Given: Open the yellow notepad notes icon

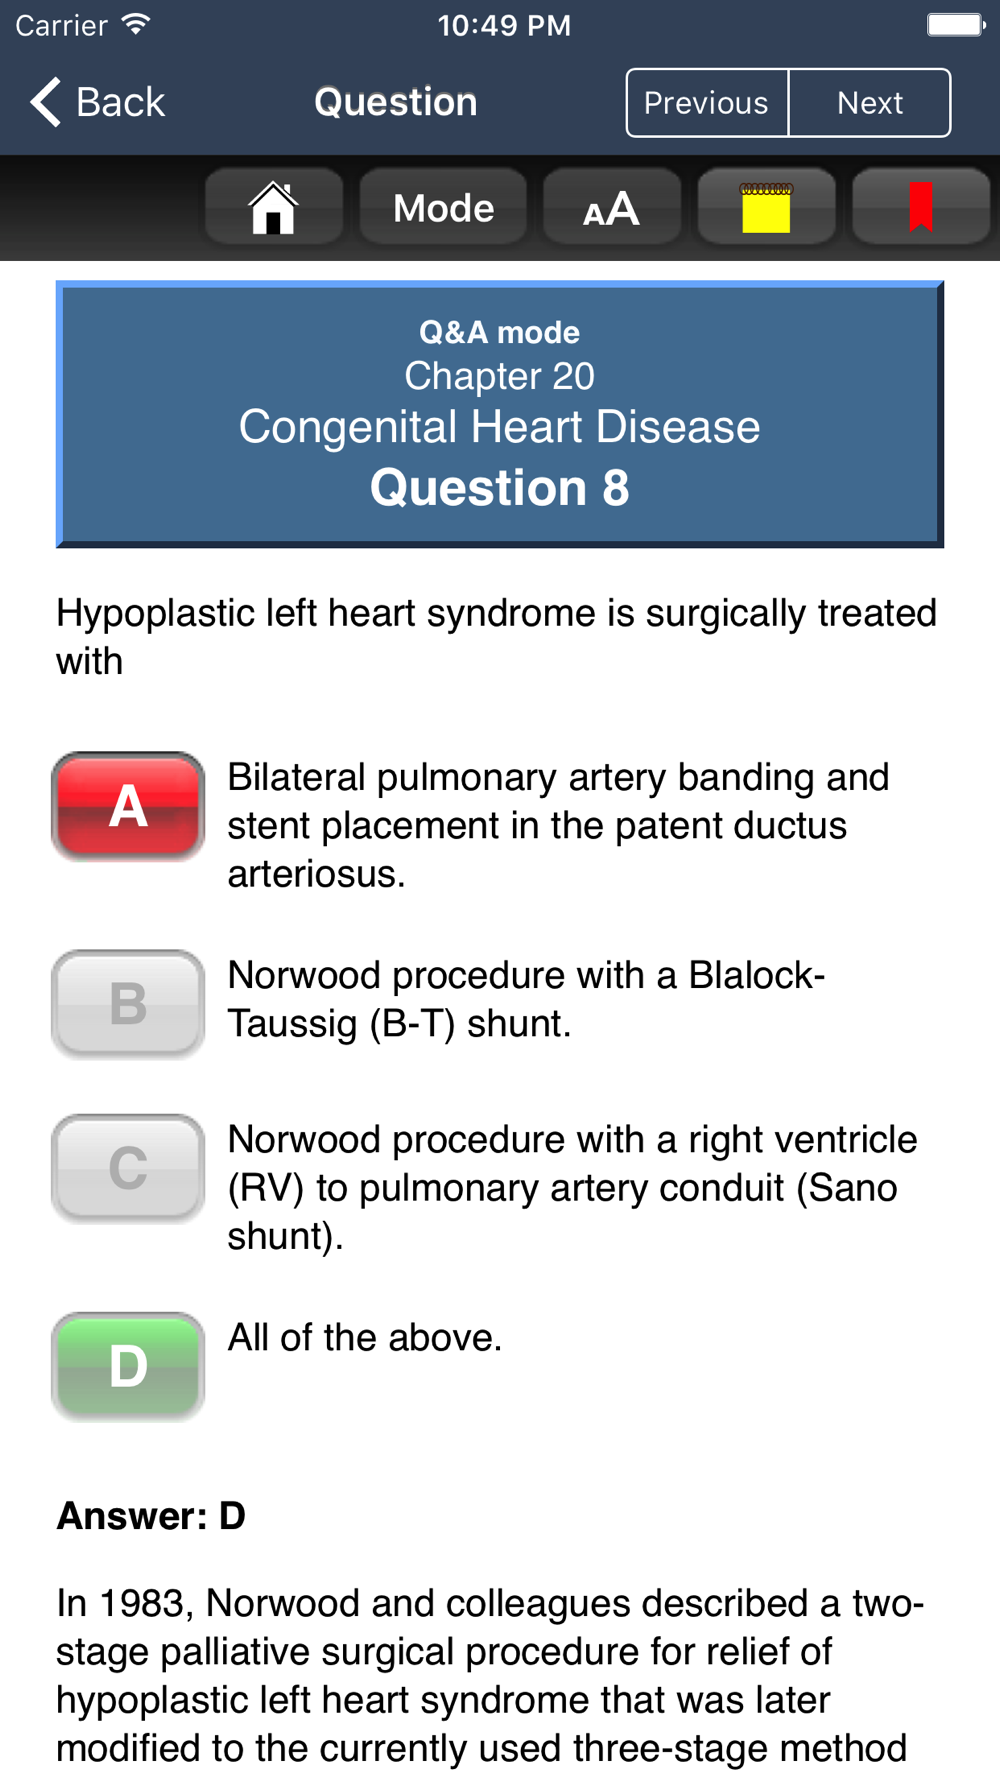Looking at the screenshot, I should [x=766, y=207].
